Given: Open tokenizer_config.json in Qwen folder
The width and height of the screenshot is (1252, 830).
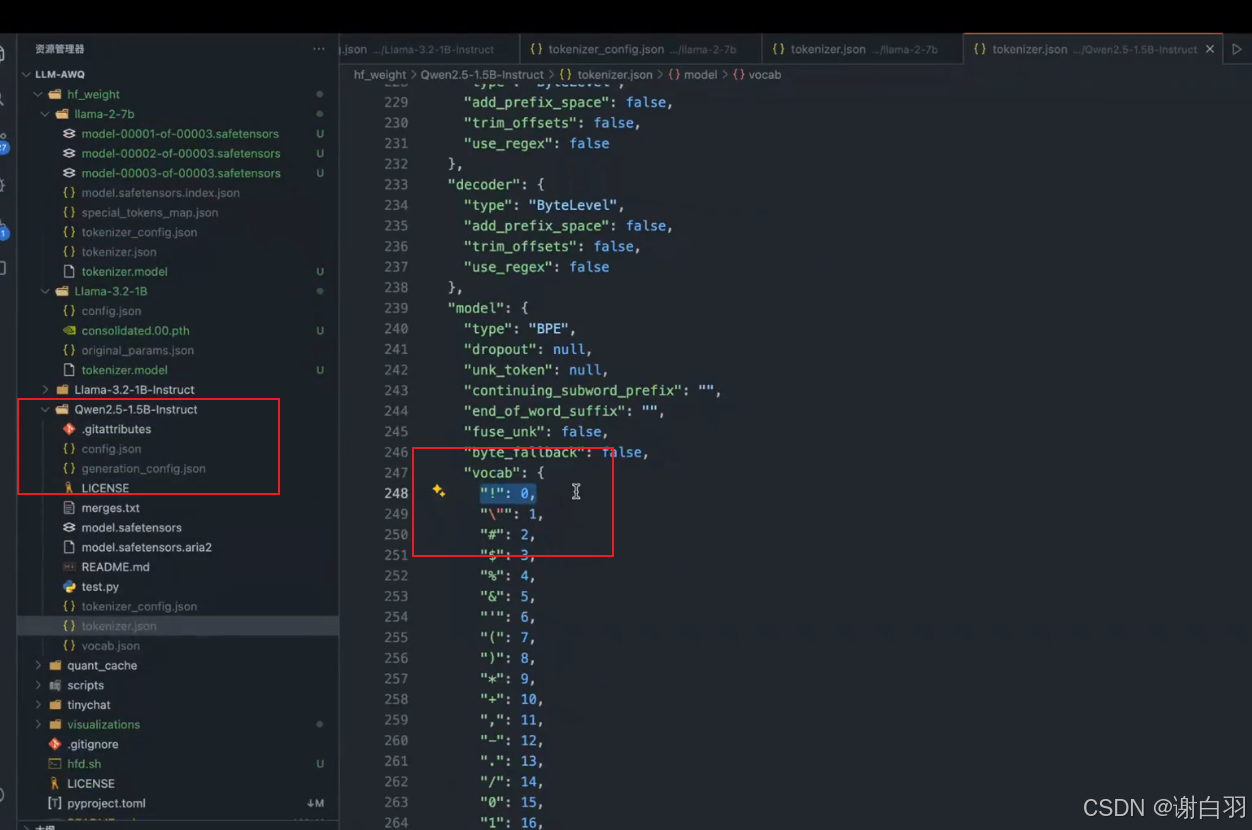Looking at the screenshot, I should pyautogui.click(x=139, y=607).
